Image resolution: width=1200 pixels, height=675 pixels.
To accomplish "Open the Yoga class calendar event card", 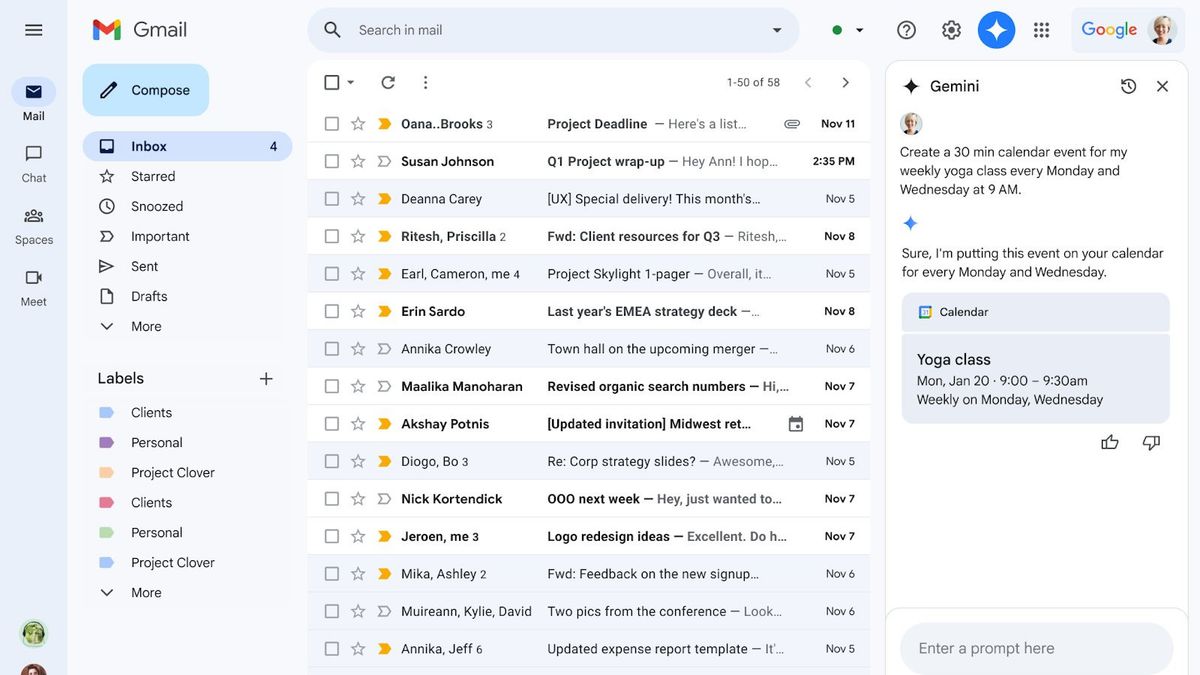I will [1035, 378].
